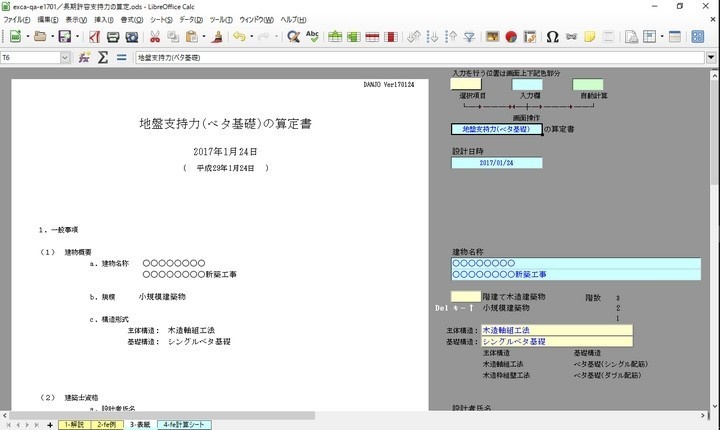Viewport: 720px width, 430px height.
Task: Select the 基礎構造 cell シングルベタ基礎
Action: pyautogui.click(x=557, y=341)
